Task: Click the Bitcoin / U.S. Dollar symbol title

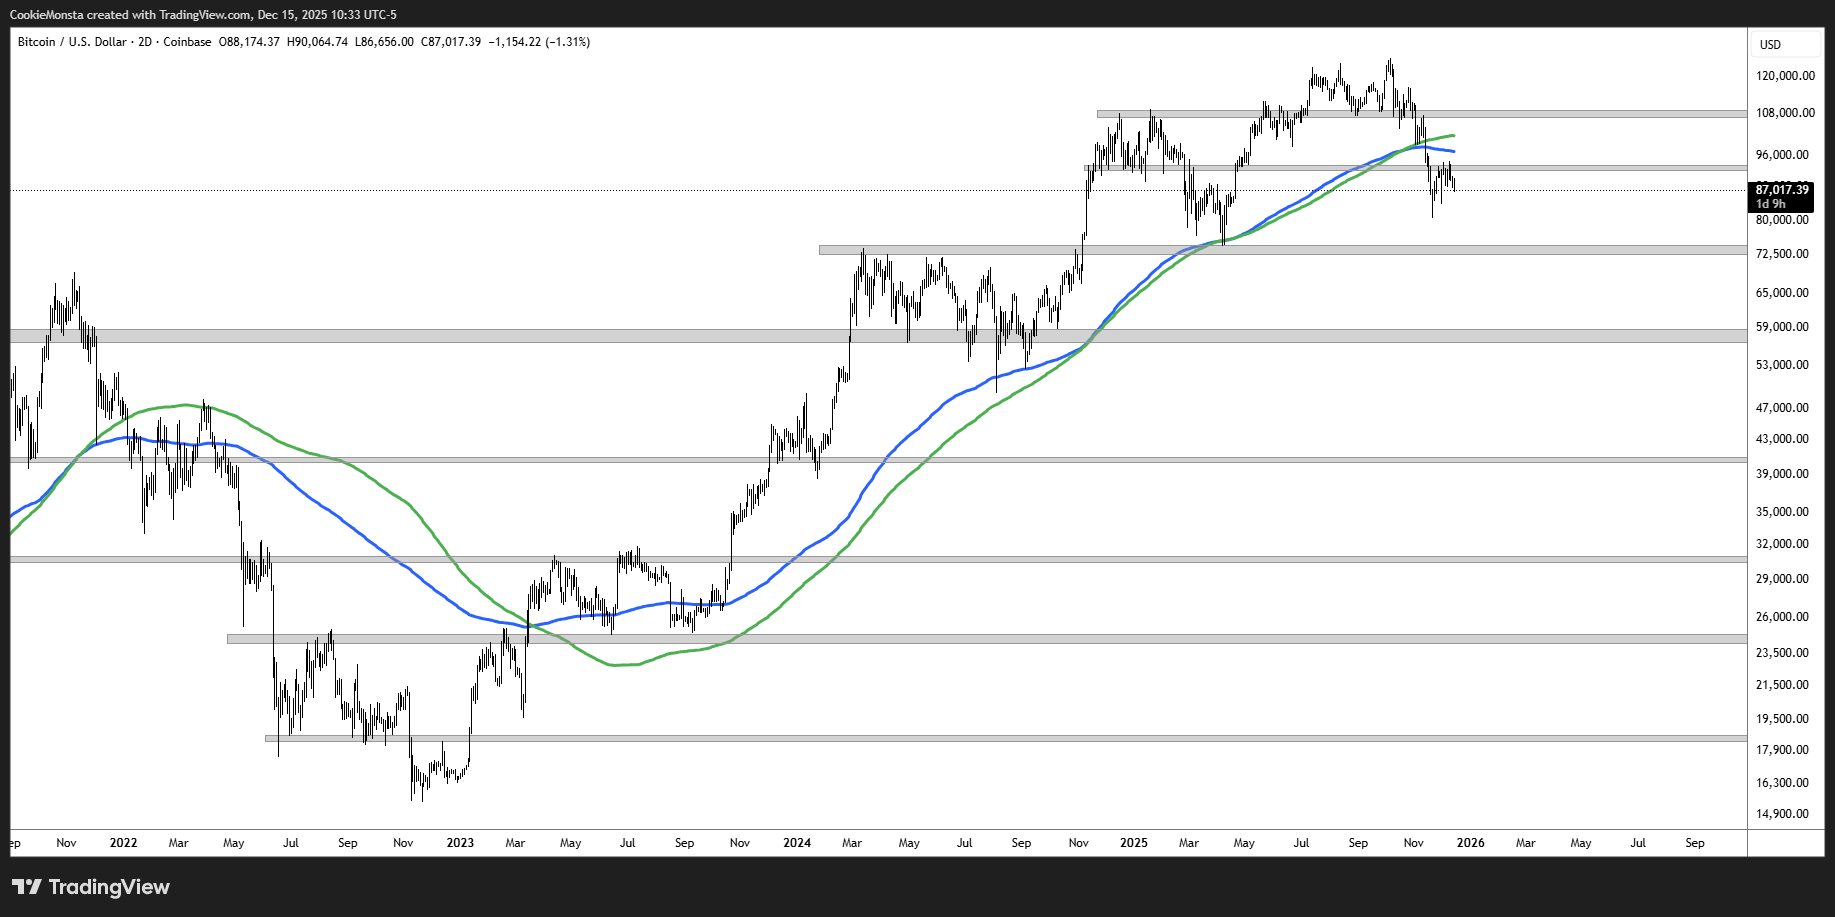Action: (x=72, y=42)
